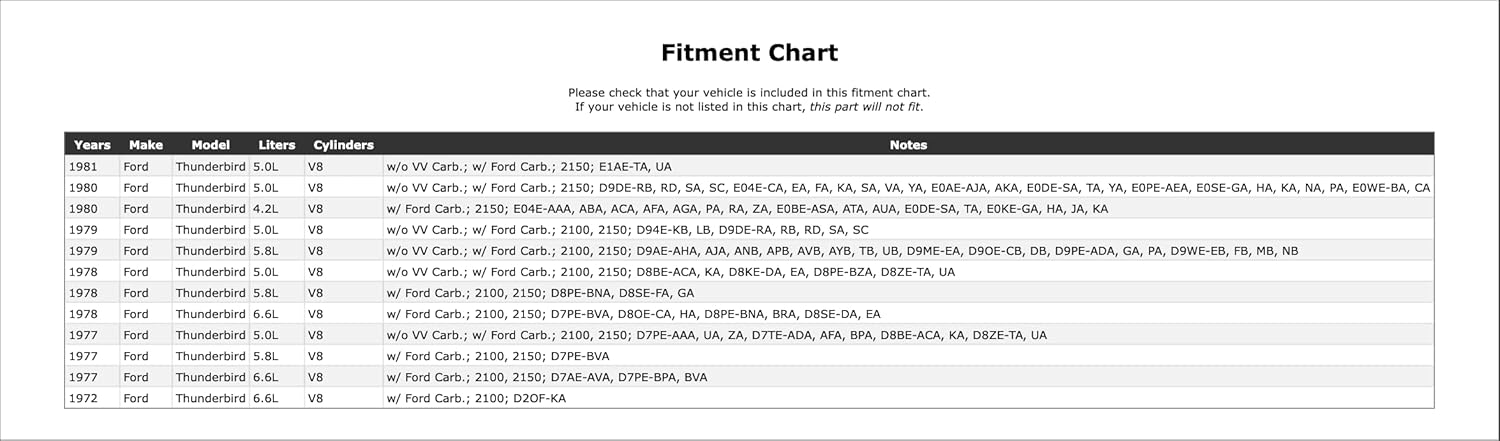1500x441 pixels.
Task: Click notes cell containing D9AE-AHA
Action: click(842, 251)
